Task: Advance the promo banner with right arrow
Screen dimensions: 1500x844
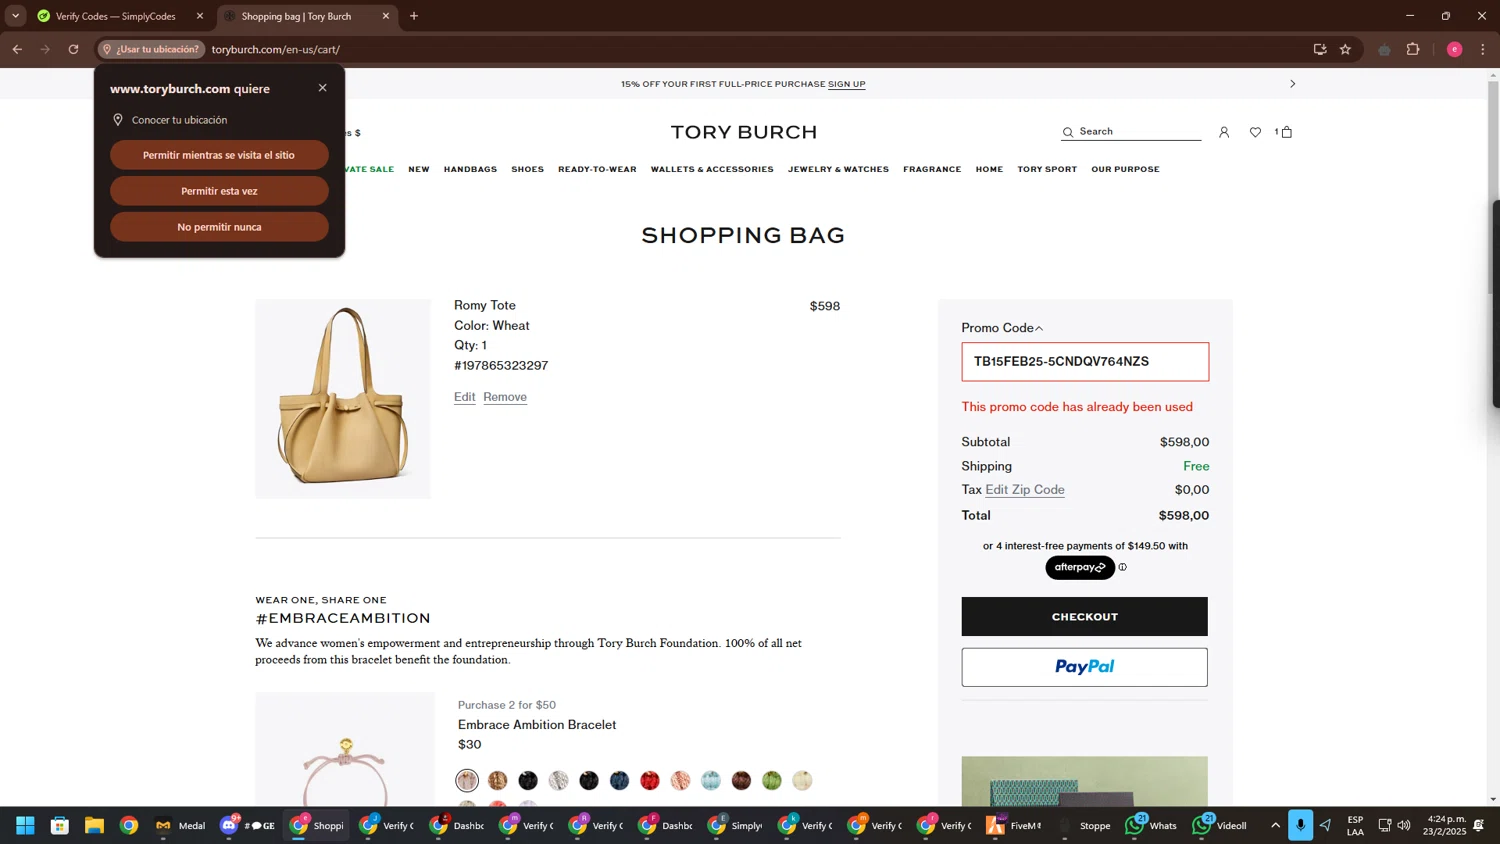Action: [1292, 84]
